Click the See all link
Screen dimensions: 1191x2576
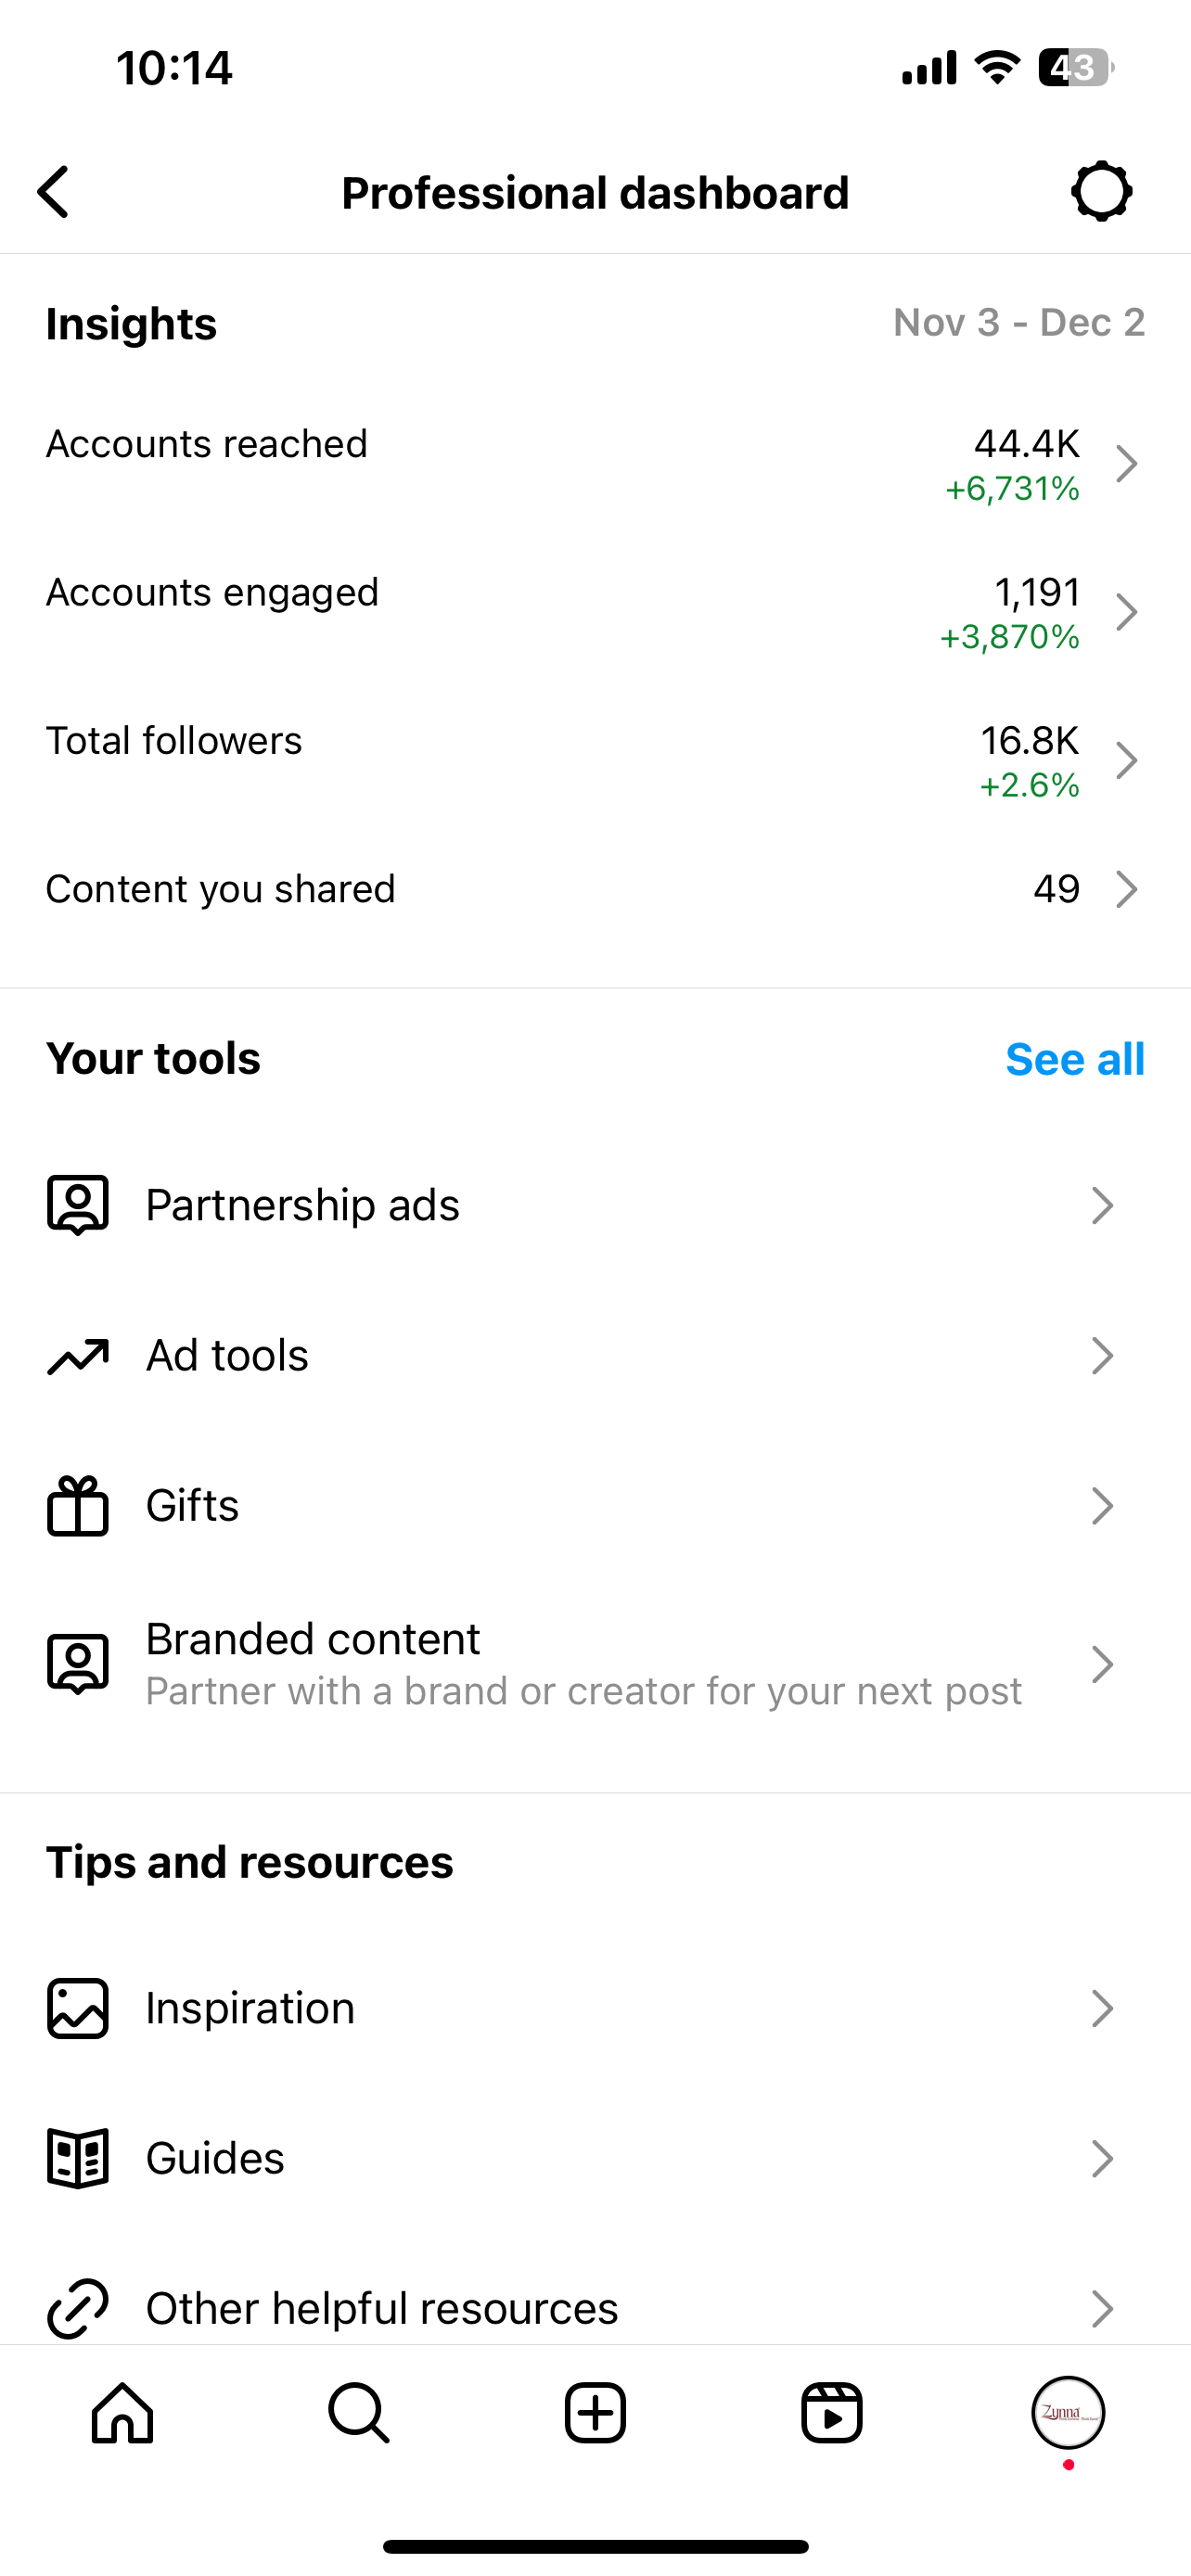pyautogui.click(x=1074, y=1059)
